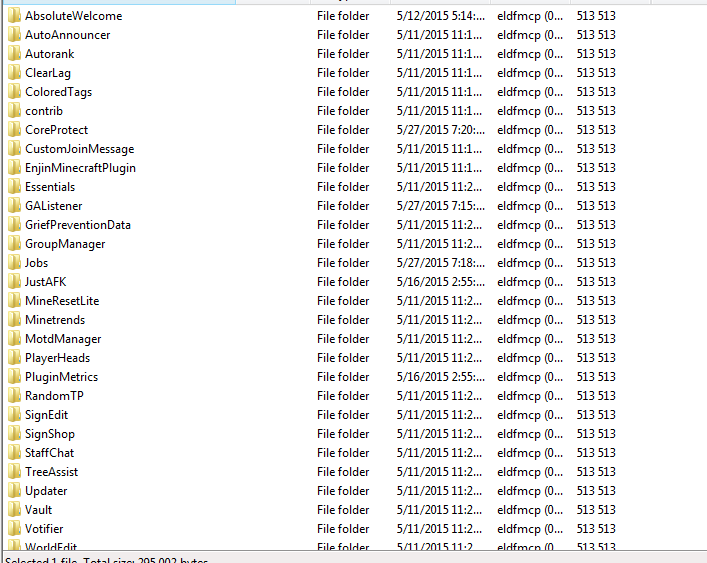The height and width of the screenshot is (563, 707).
Task: Click the PlayerHeads folder icon
Action: click(x=14, y=357)
